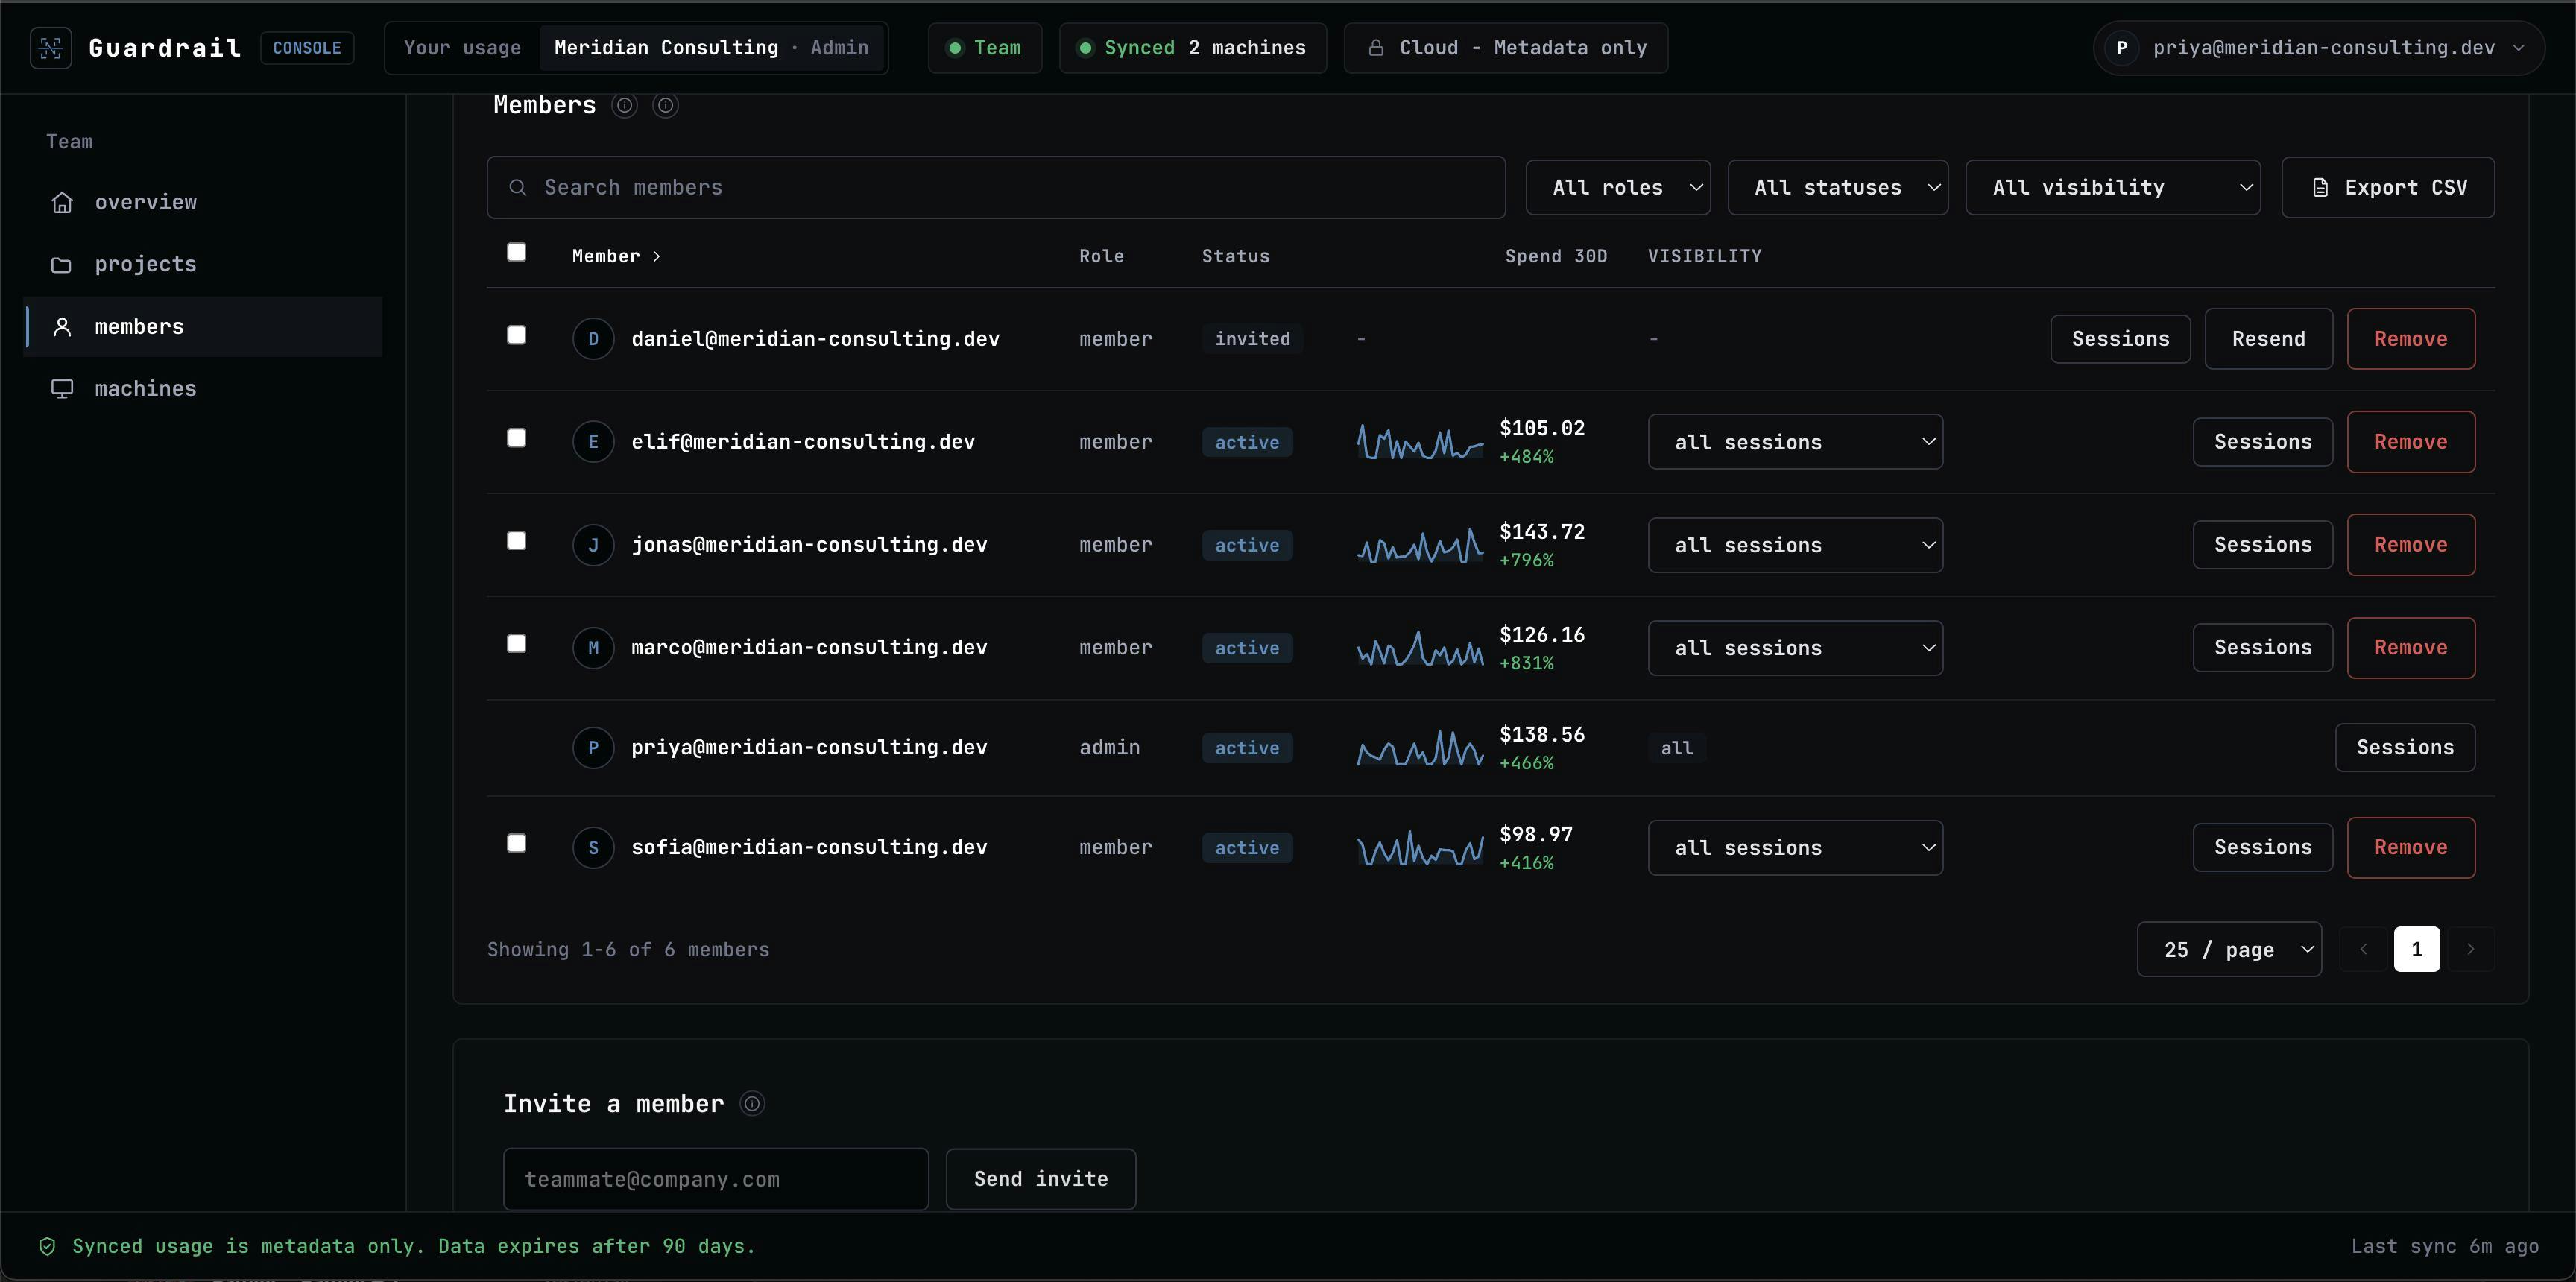Click priya's spend sparkline chart
The width and height of the screenshot is (2576, 1282).
pyautogui.click(x=1420, y=748)
